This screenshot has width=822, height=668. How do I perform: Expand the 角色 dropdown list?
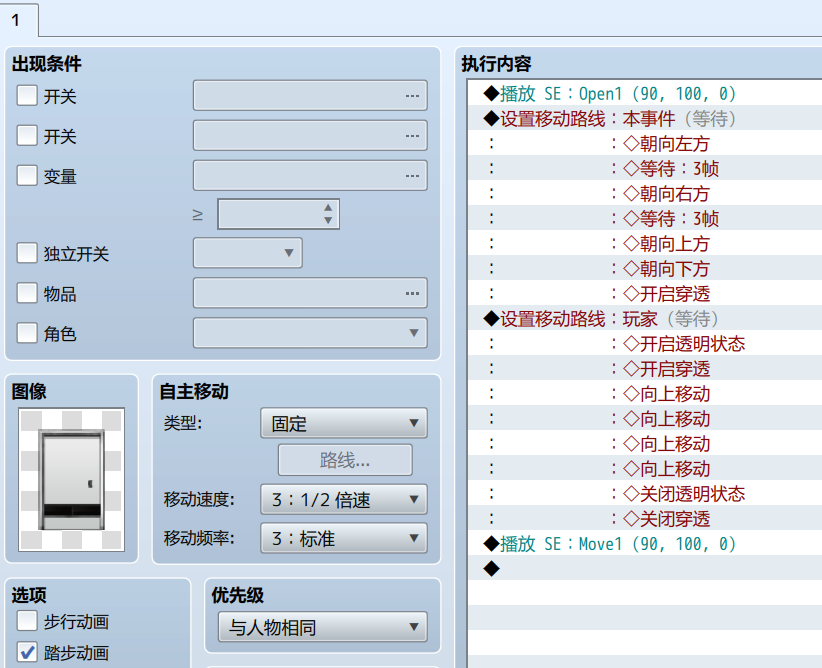[310, 333]
